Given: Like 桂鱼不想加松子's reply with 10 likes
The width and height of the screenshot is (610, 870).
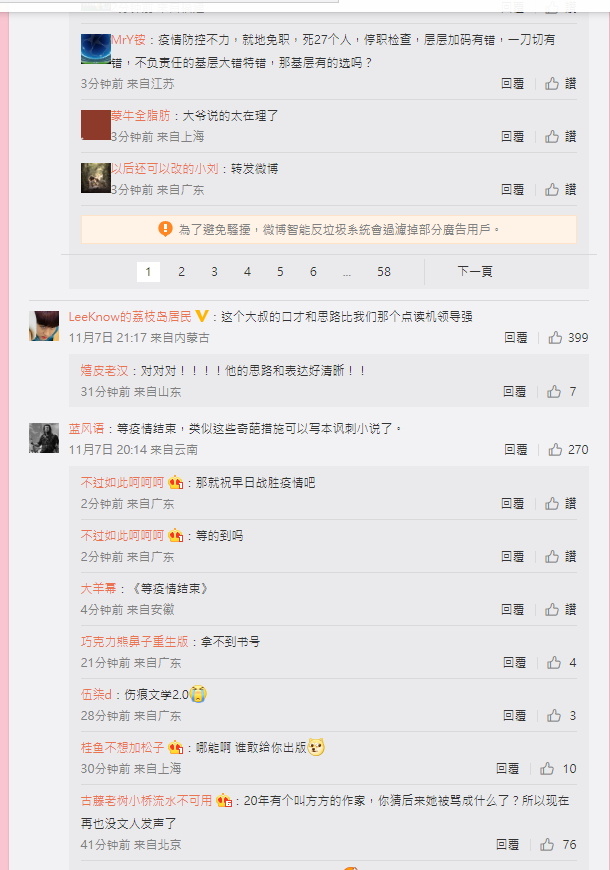Looking at the screenshot, I should point(558,768).
